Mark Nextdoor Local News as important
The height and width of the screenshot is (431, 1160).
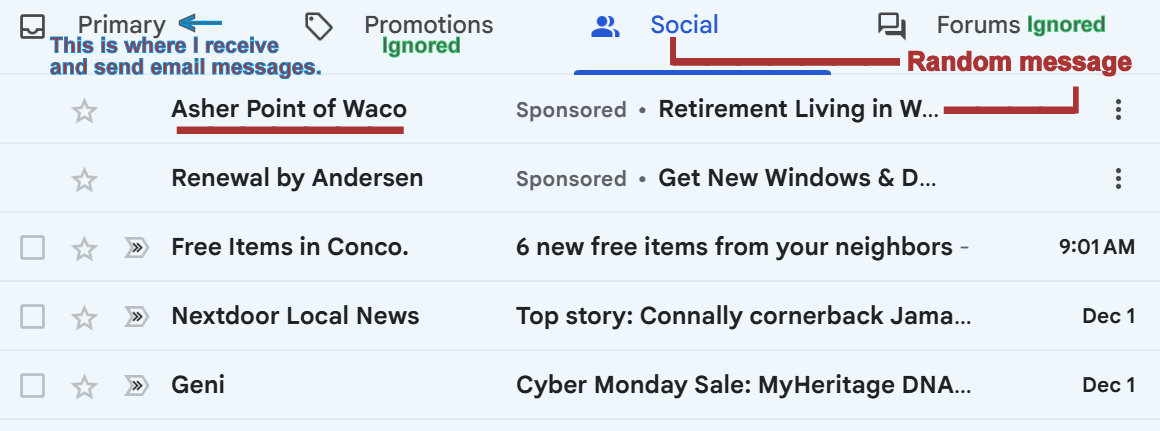(136, 318)
